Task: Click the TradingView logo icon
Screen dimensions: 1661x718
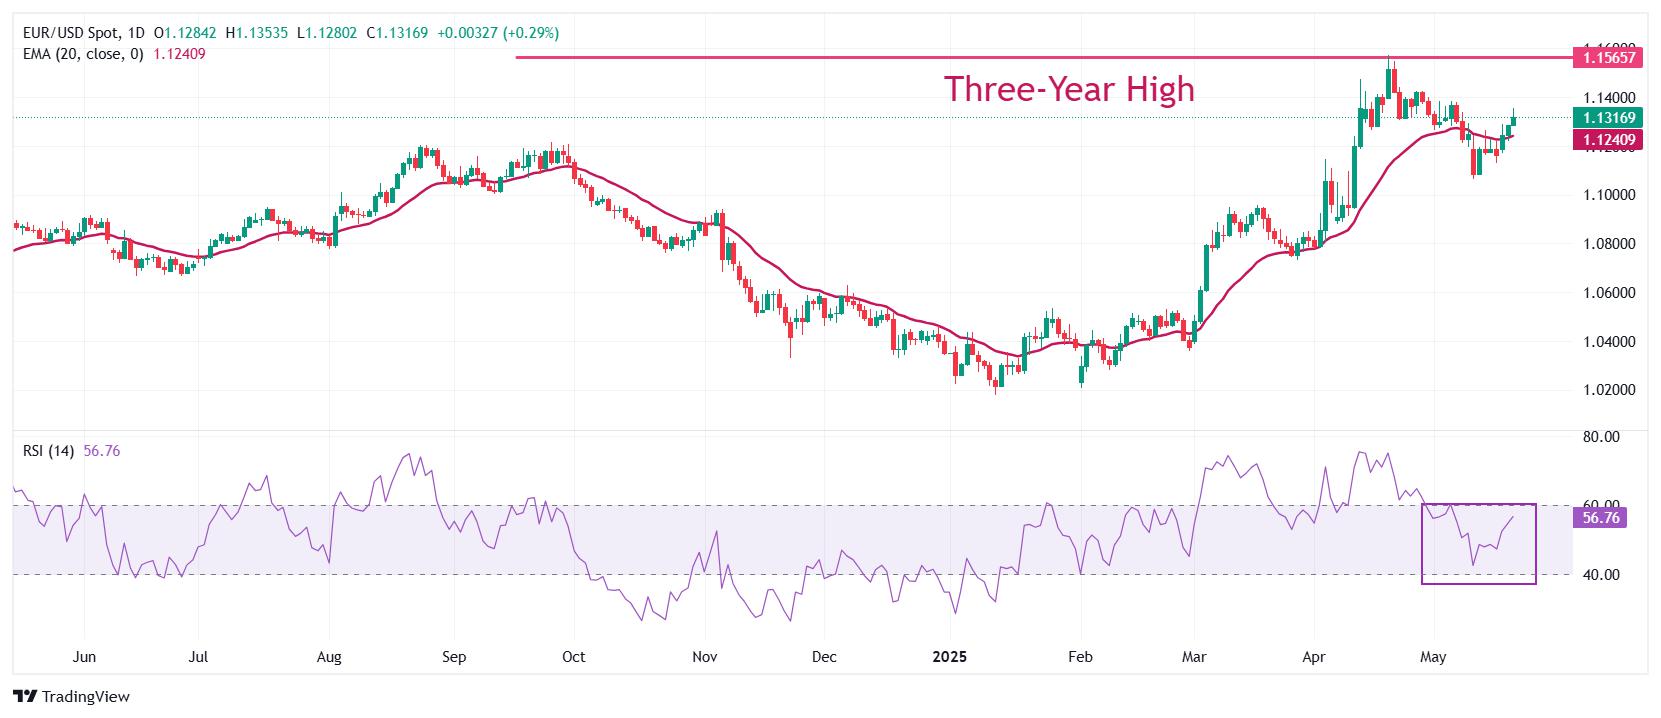Action: pos(25,696)
